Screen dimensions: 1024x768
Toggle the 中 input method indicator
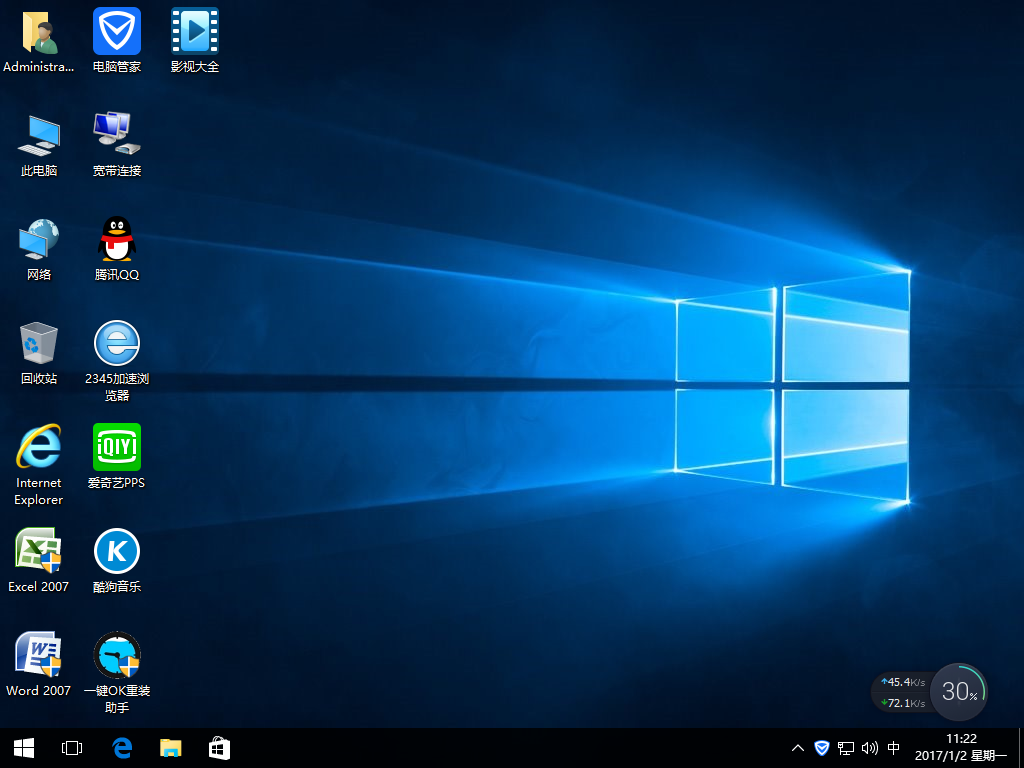click(893, 748)
